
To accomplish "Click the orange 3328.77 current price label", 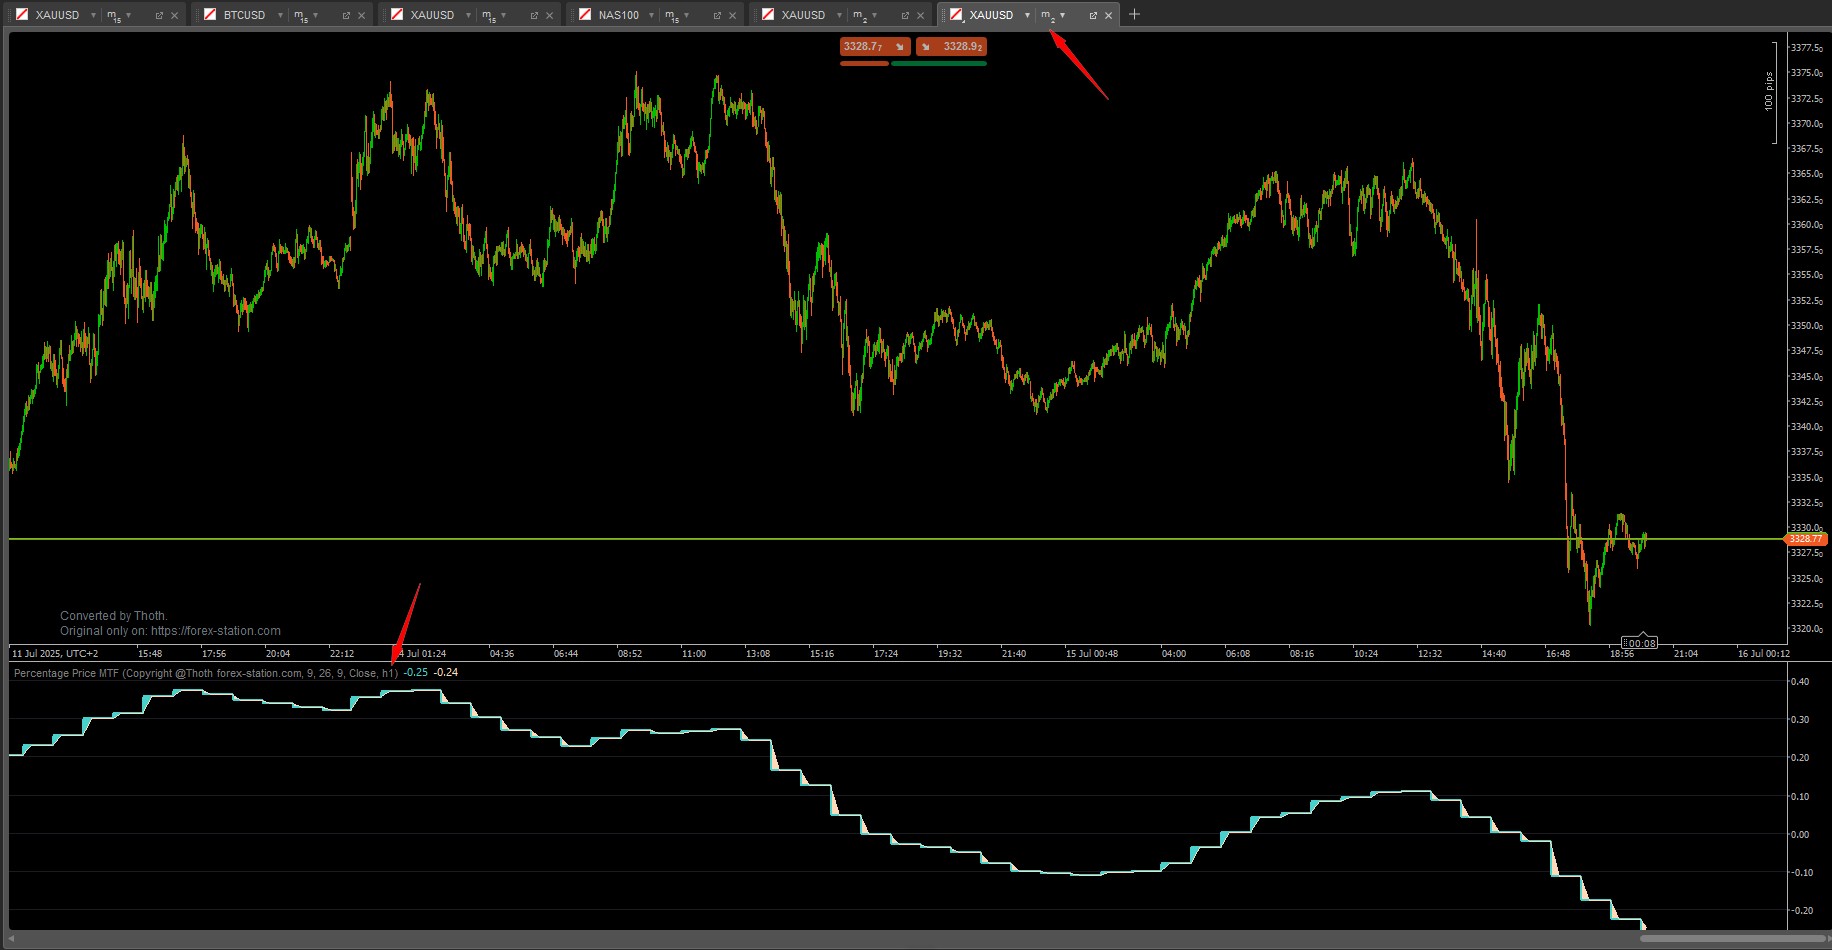I will 1805,539.
